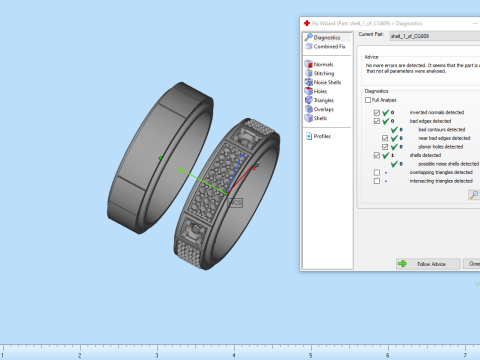This screenshot has height=360, width=480.
Task: Click the red cross Fix Wizard title icon
Action: pos(307,23)
